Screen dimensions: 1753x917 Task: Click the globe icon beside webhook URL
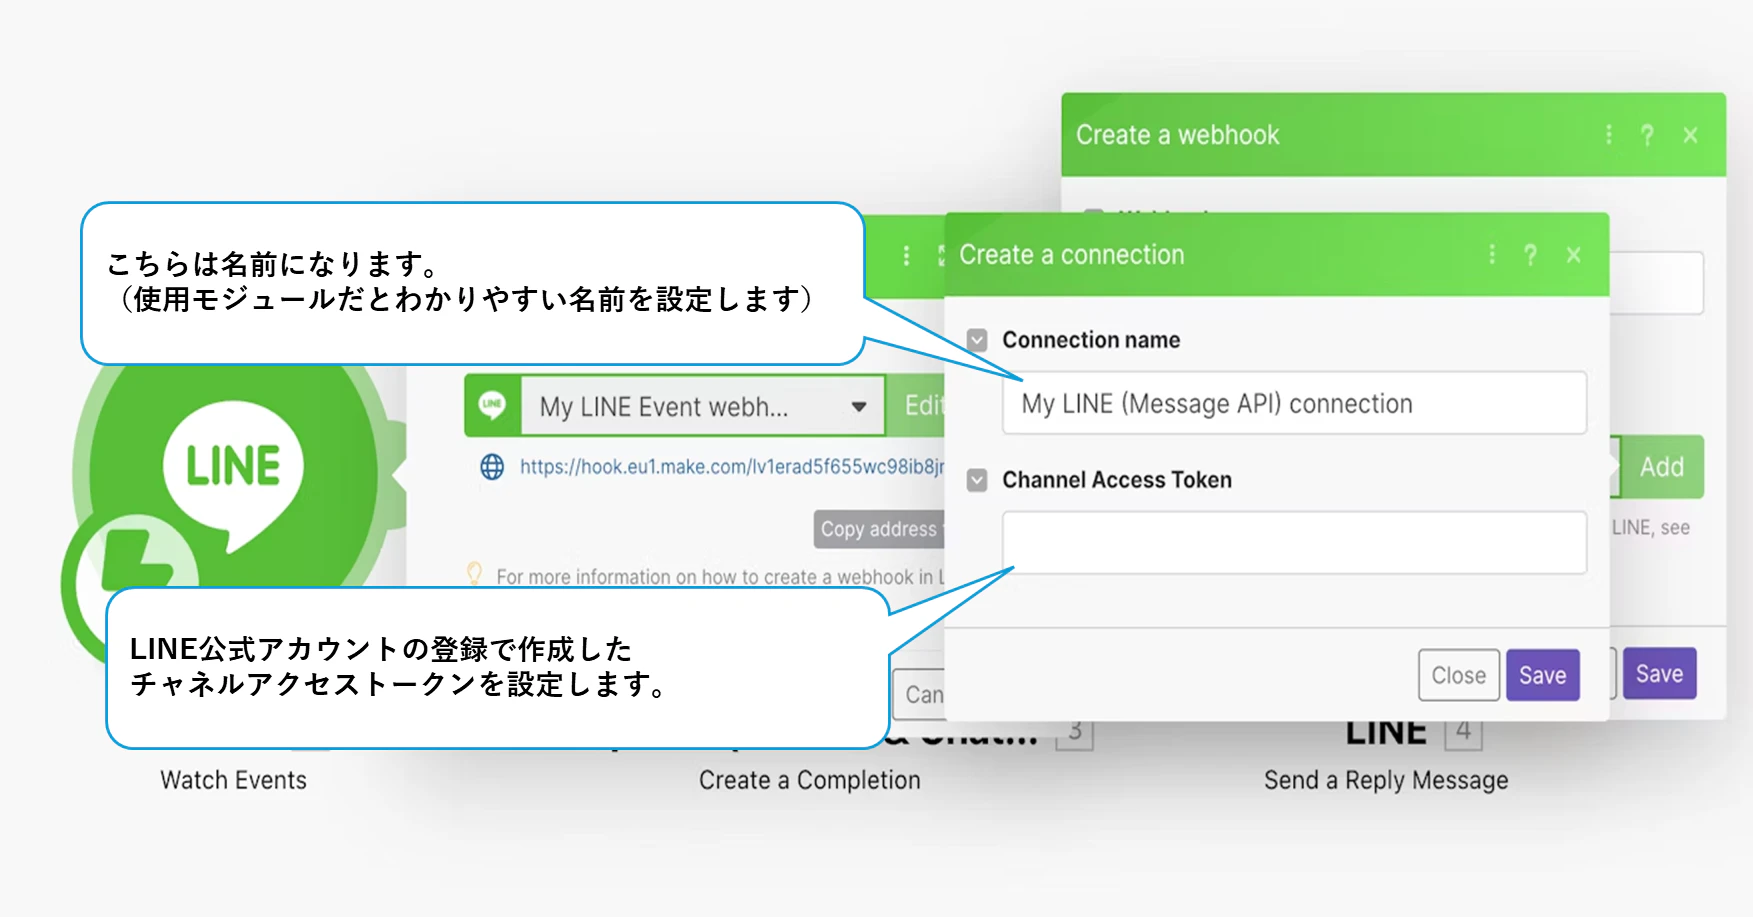click(x=492, y=467)
